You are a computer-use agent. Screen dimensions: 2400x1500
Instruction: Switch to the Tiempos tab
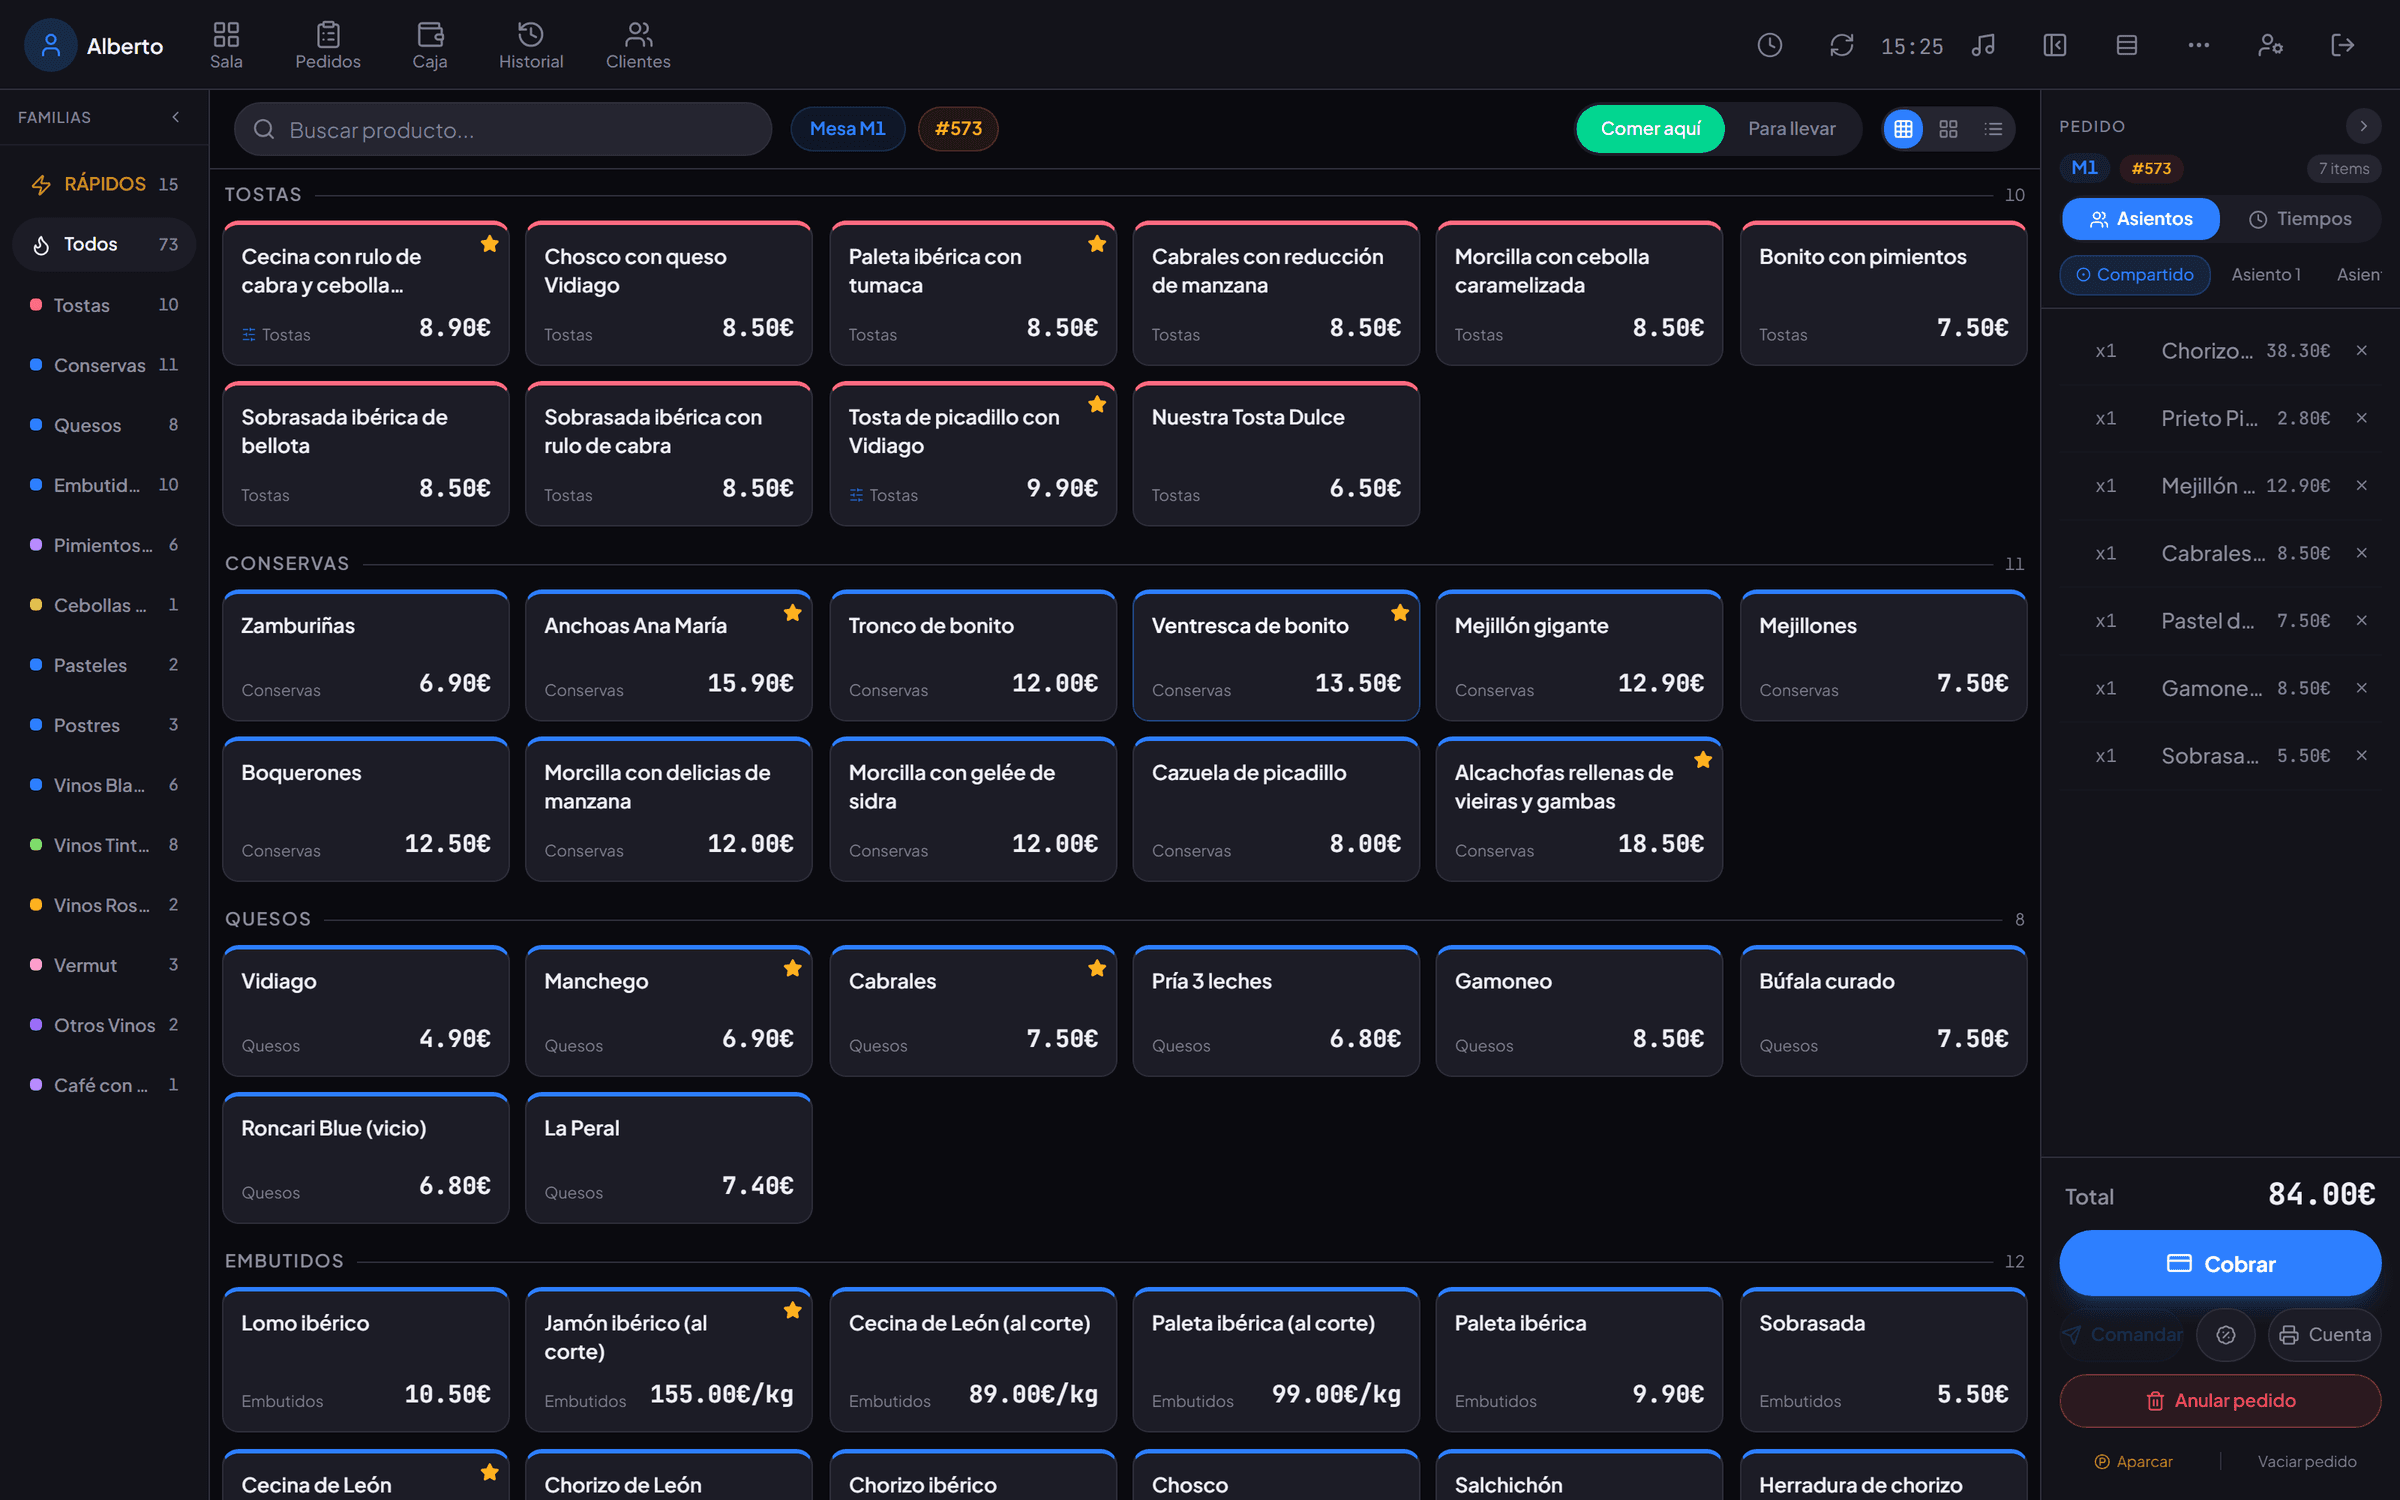pyautogui.click(x=2300, y=219)
